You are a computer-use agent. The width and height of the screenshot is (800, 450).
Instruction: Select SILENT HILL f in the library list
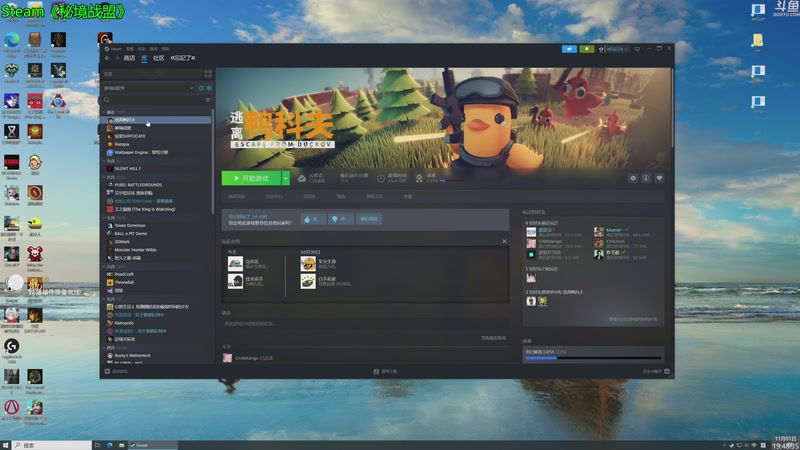[156, 168]
